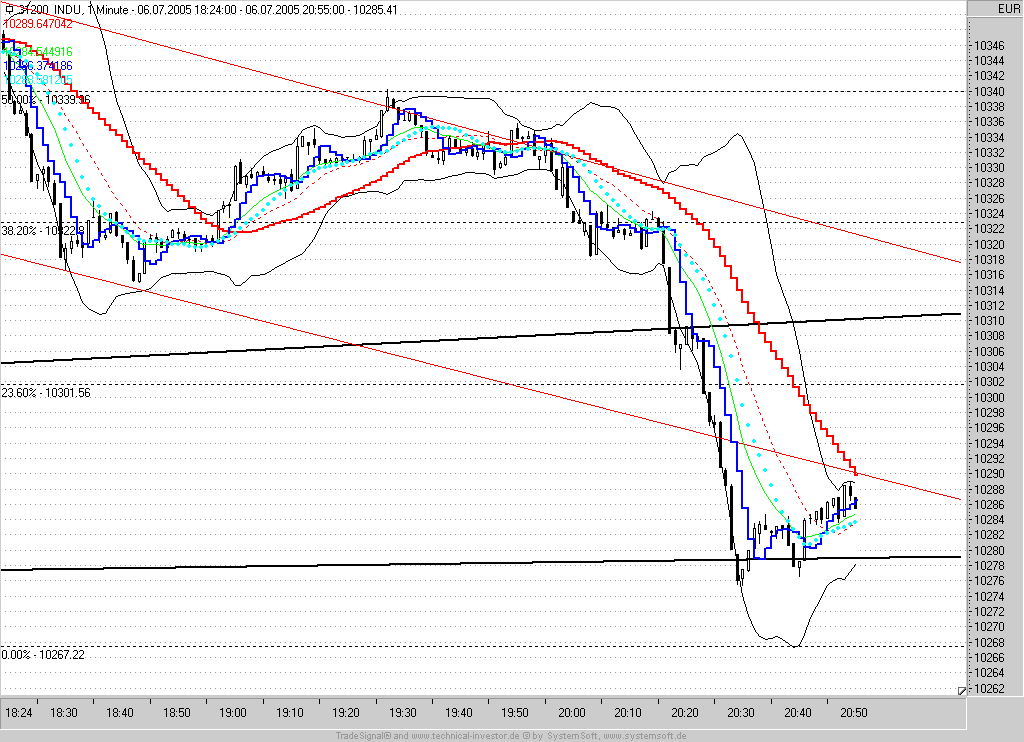
Task: Click the corner resize grip above 10262
Action: (x=961, y=690)
